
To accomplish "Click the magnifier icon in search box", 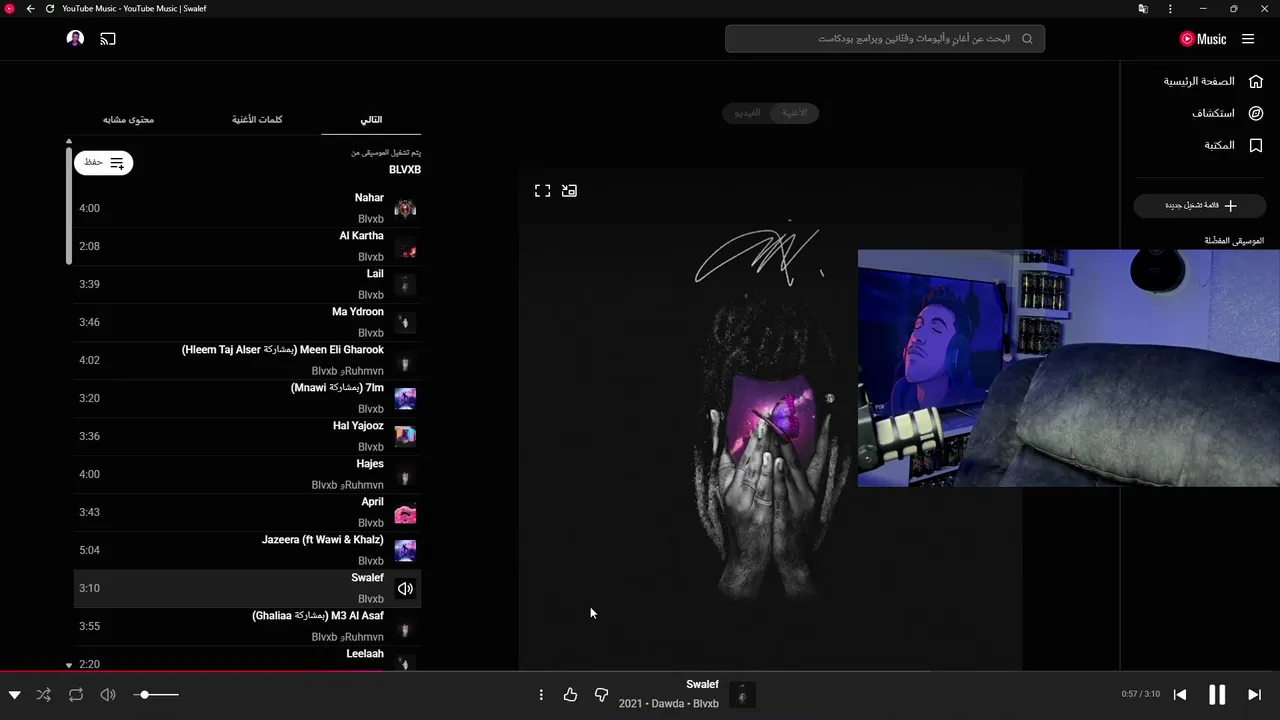I will tap(1027, 39).
